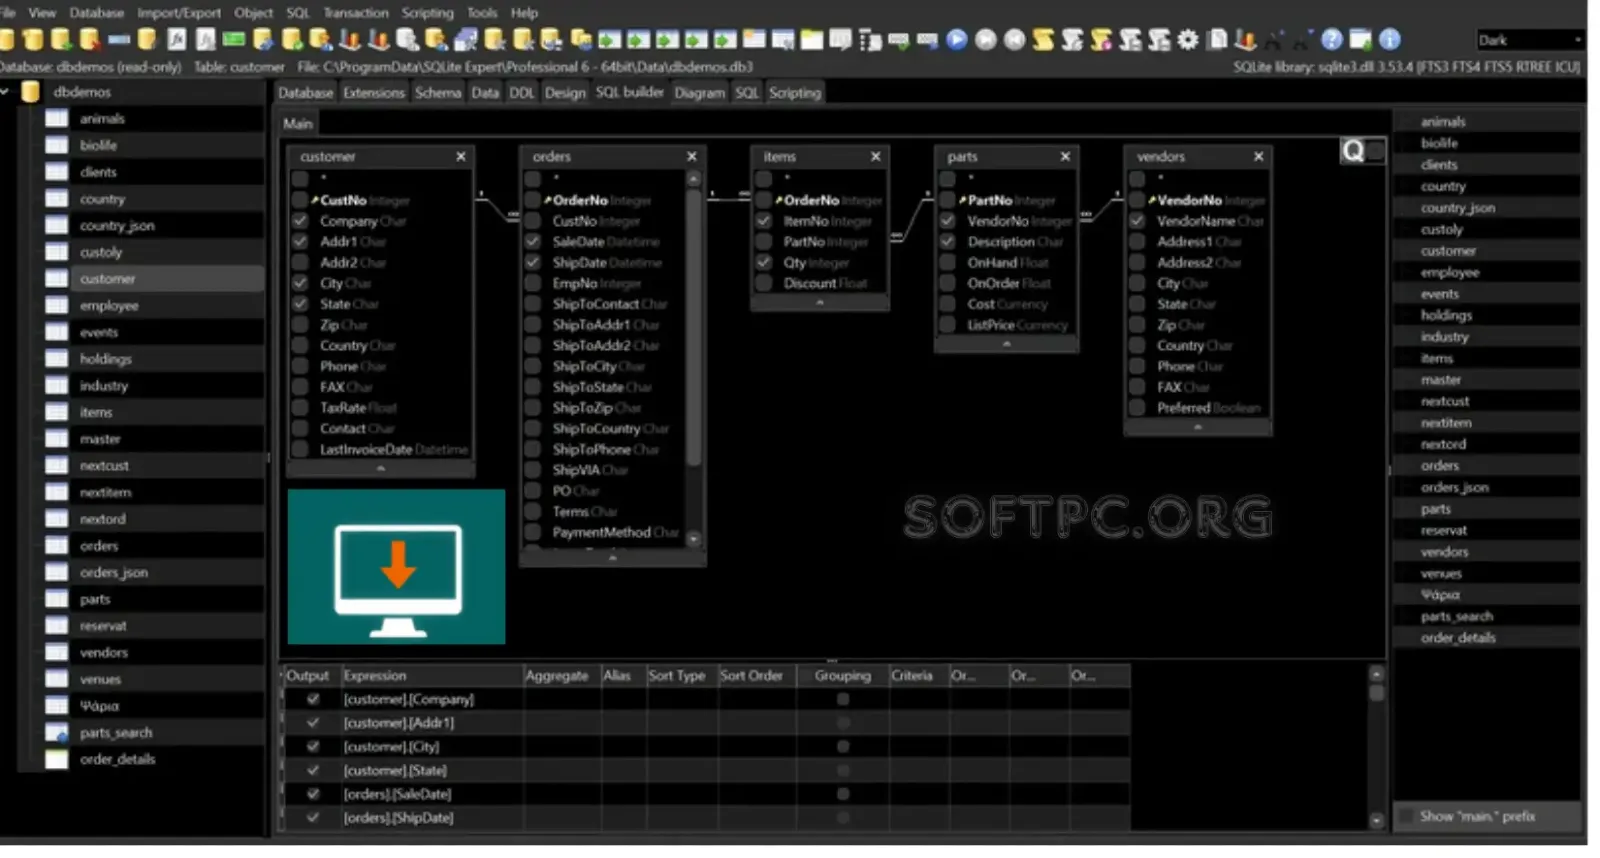This screenshot has height=858, width=1600.
Task: Collapse orders table box via bottom arrow
Action: click(613, 558)
